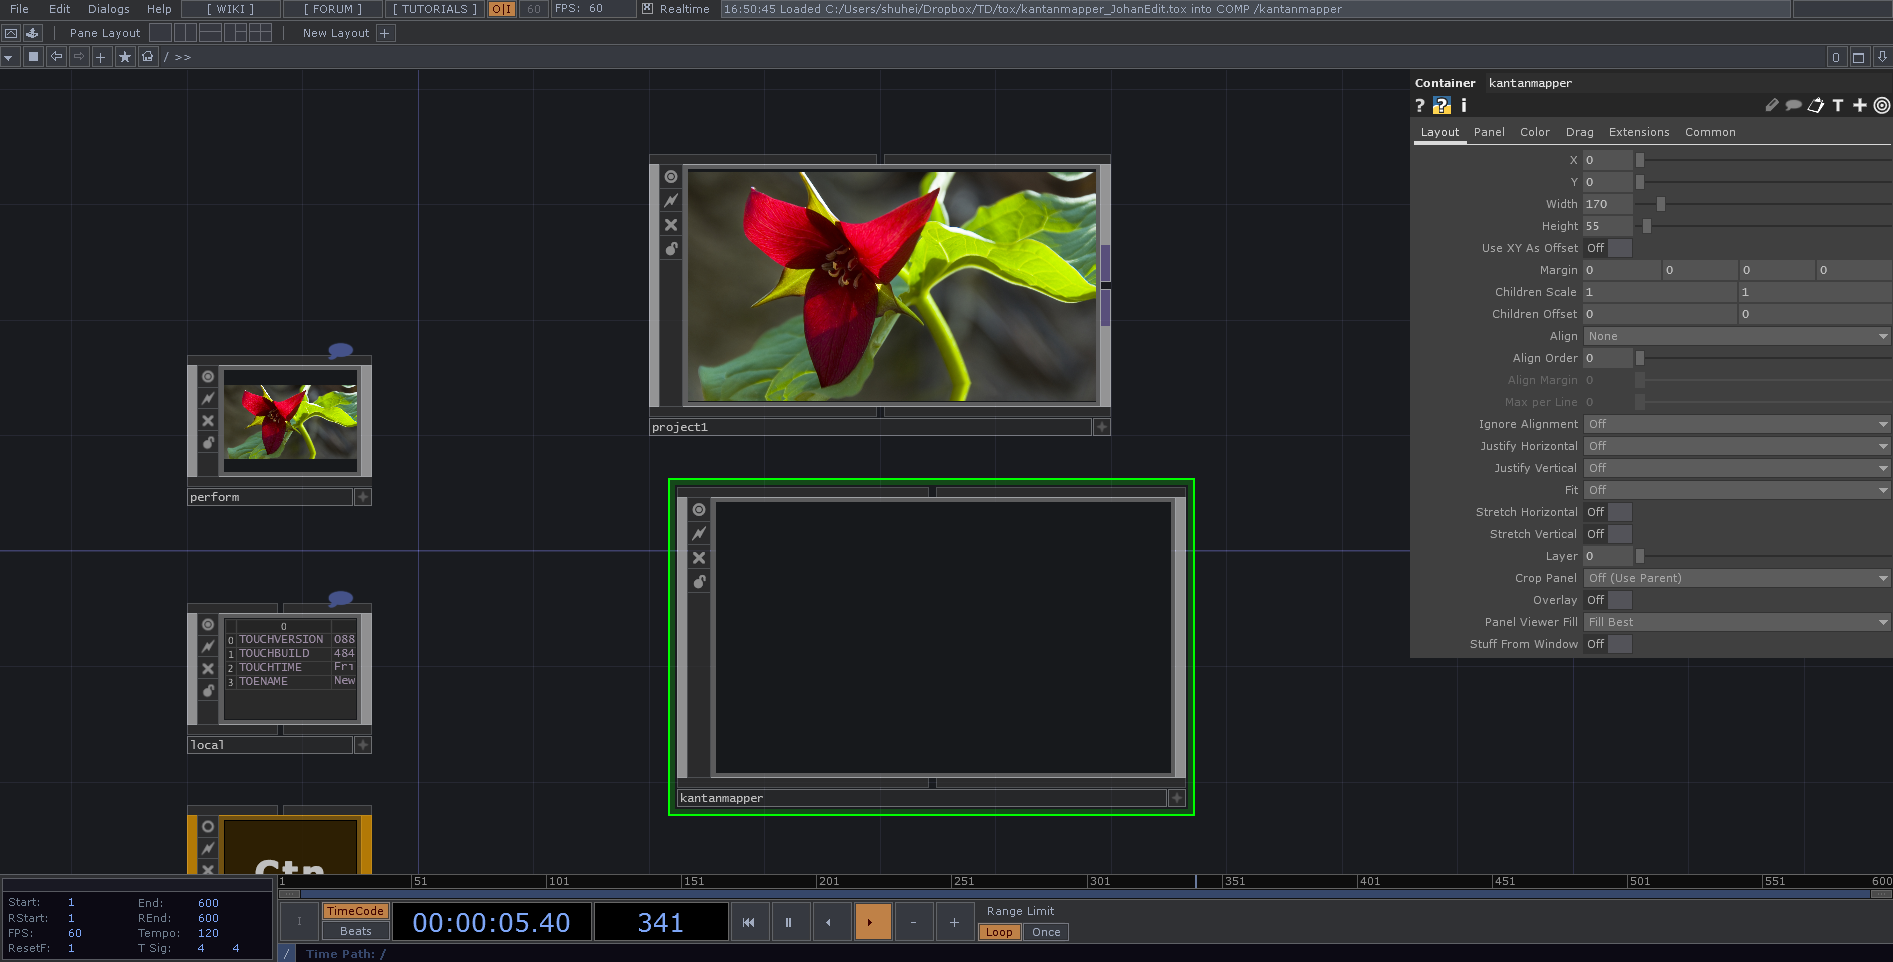
Task: Adjust the Width parameter slider
Action: (x=1660, y=204)
